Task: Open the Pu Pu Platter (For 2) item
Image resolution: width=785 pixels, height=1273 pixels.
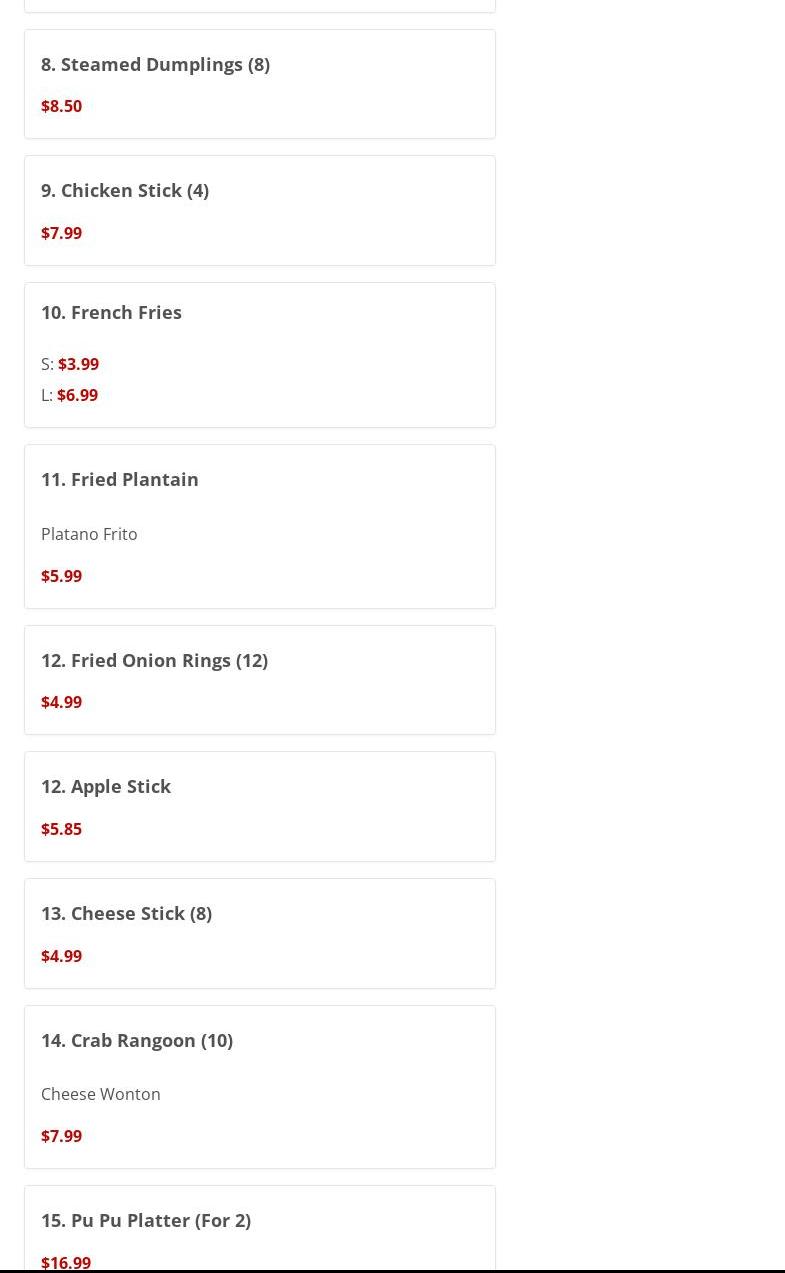Action: click(x=146, y=1220)
